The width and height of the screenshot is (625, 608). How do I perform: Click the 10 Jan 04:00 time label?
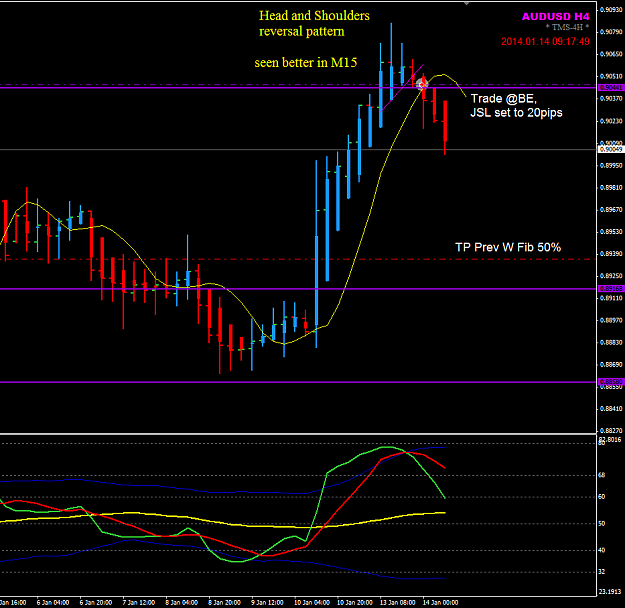point(312,602)
